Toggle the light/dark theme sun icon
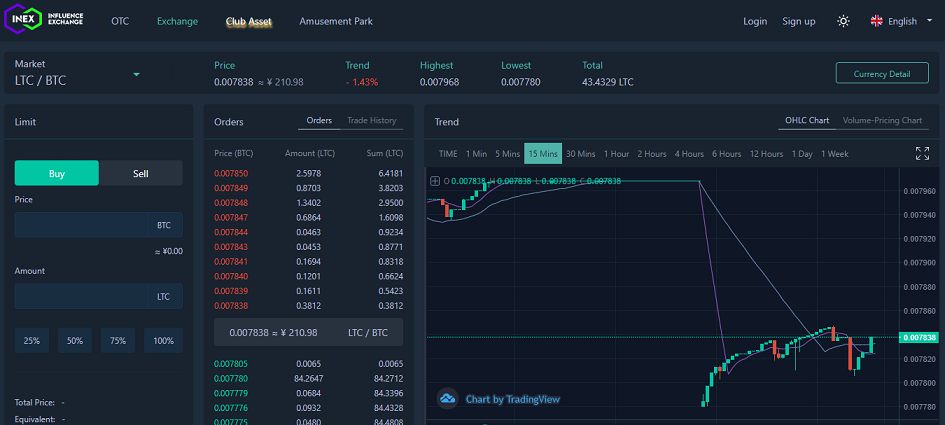 point(843,21)
